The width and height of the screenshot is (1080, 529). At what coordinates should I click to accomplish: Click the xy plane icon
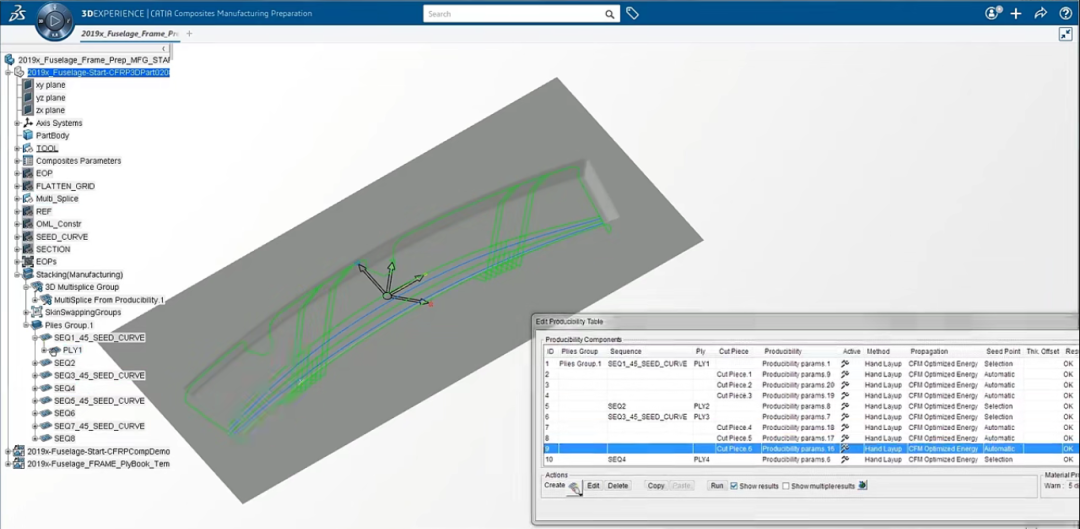click(28, 85)
